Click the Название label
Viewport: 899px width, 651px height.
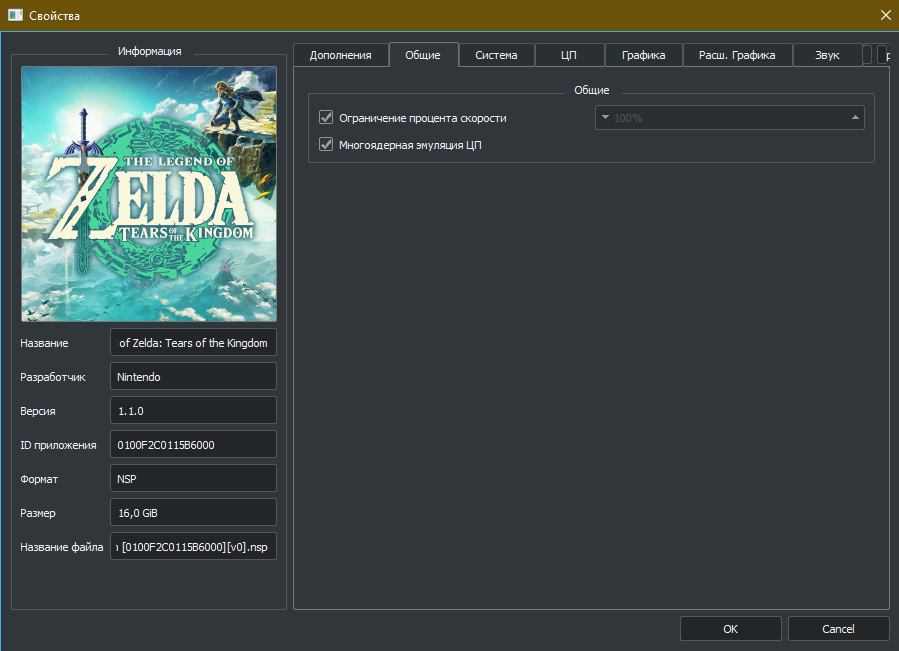[44, 343]
